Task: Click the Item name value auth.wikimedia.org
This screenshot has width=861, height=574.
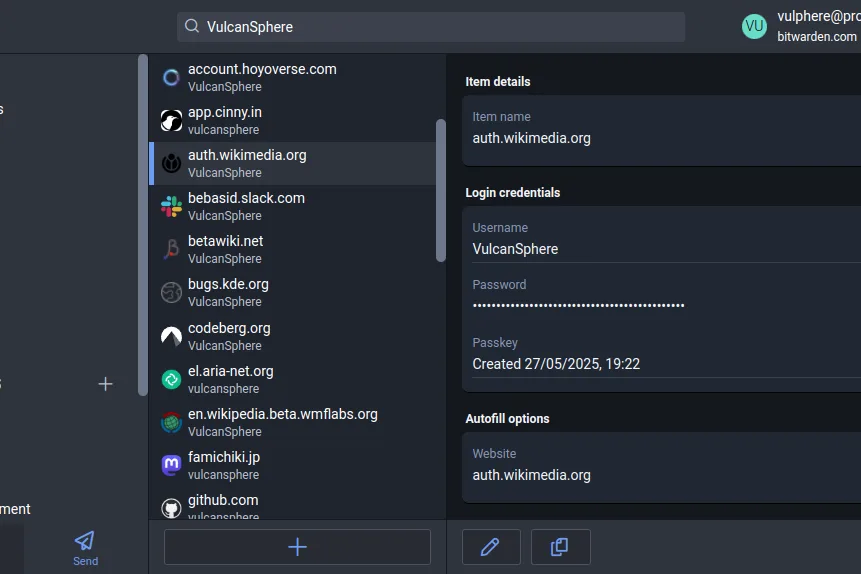Action: tap(531, 138)
